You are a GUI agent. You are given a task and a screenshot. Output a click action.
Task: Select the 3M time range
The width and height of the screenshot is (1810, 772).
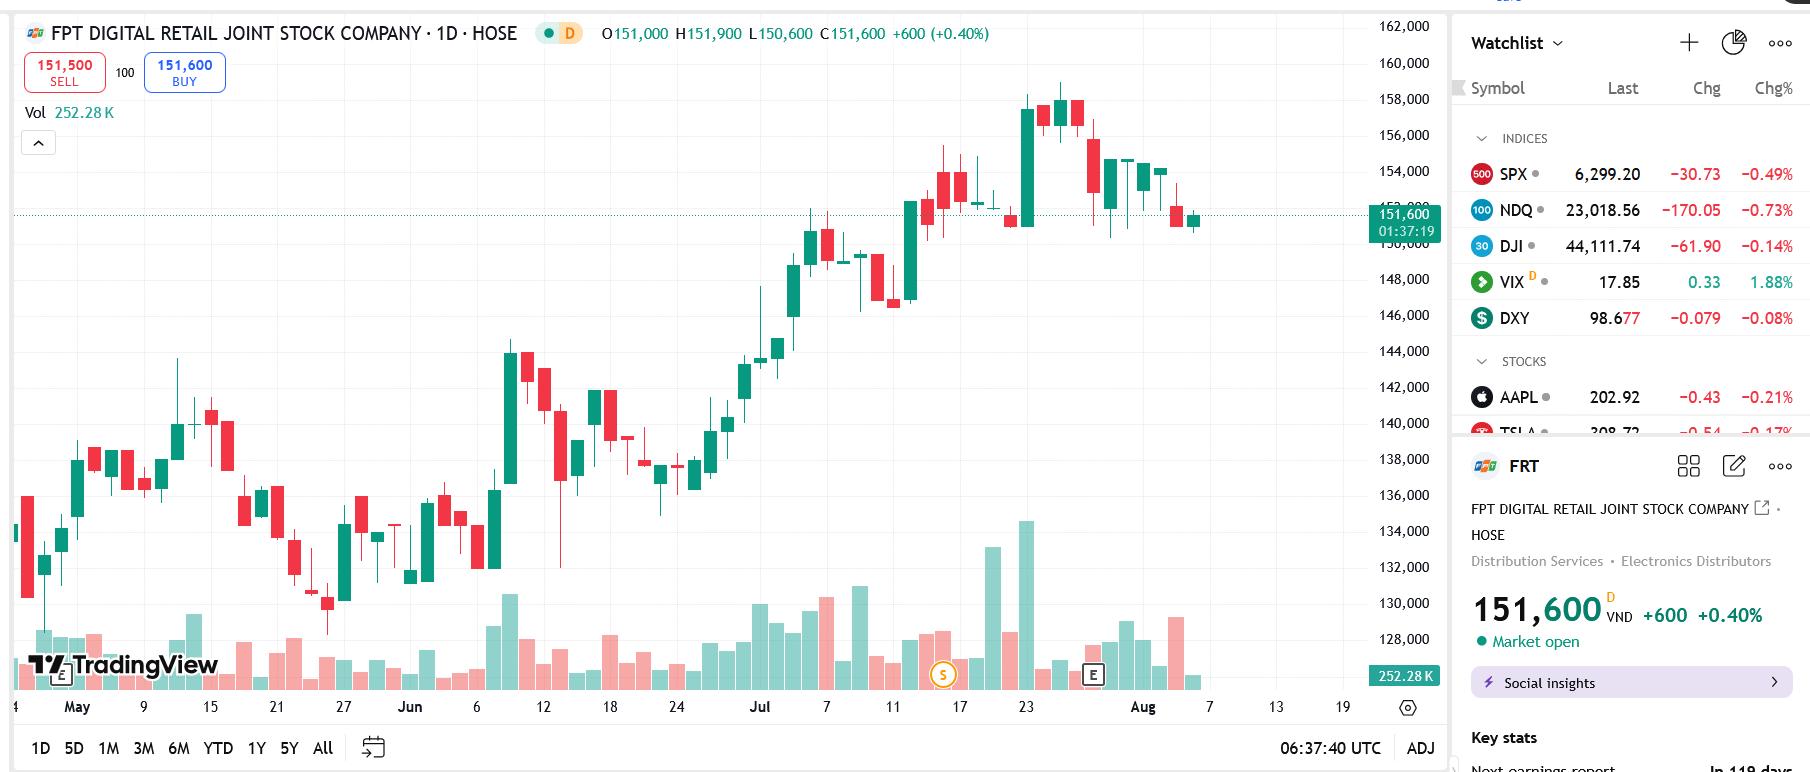point(143,748)
